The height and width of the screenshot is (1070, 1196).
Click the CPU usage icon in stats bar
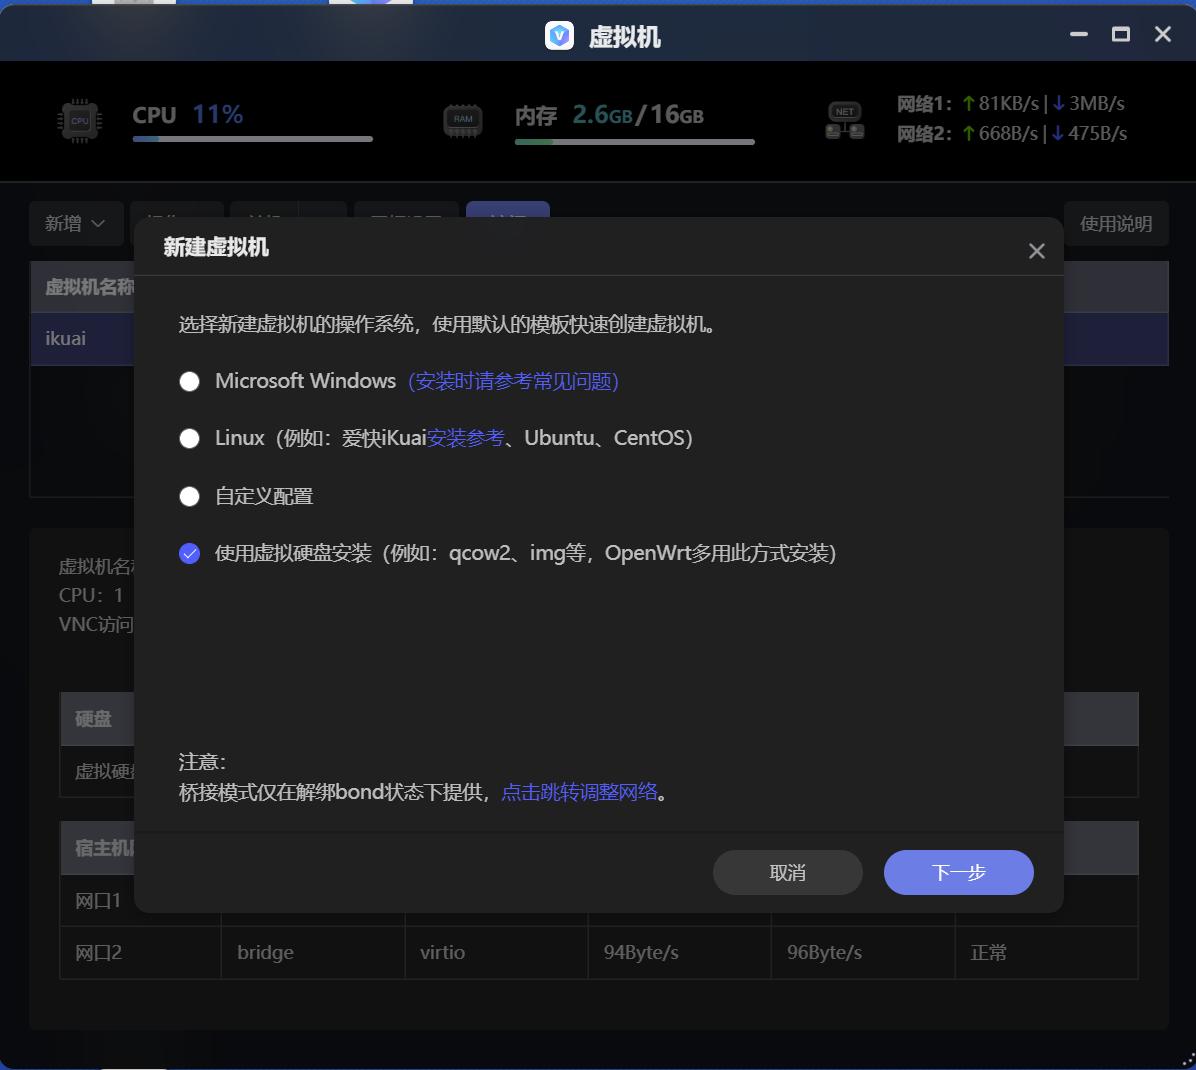coord(79,120)
